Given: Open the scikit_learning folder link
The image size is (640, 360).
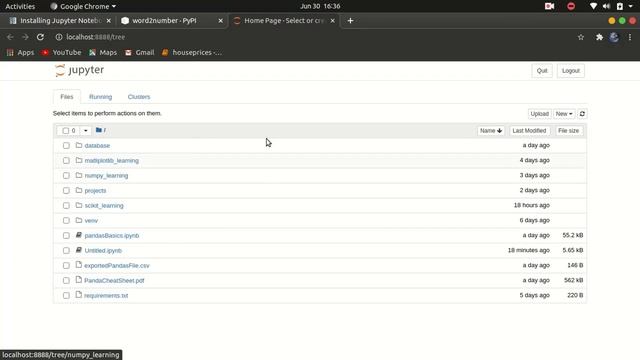Looking at the screenshot, I should [x=104, y=205].
